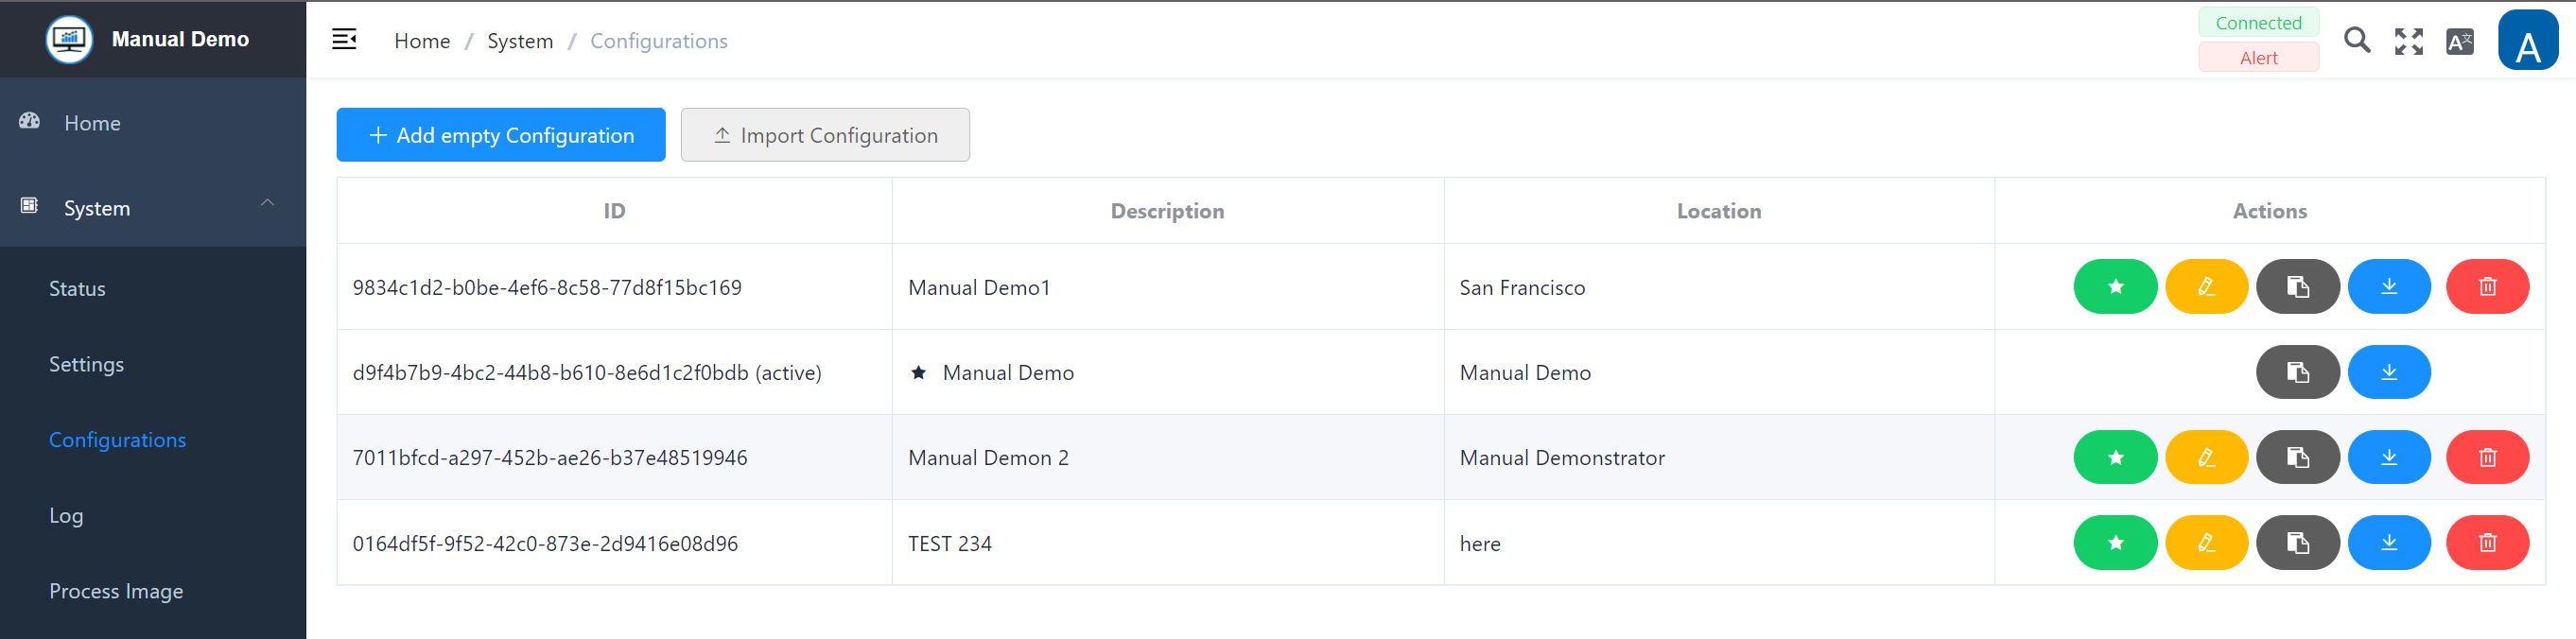Click Import Configuration button
Screen dimensions: 2576x639
pos(824,135)
